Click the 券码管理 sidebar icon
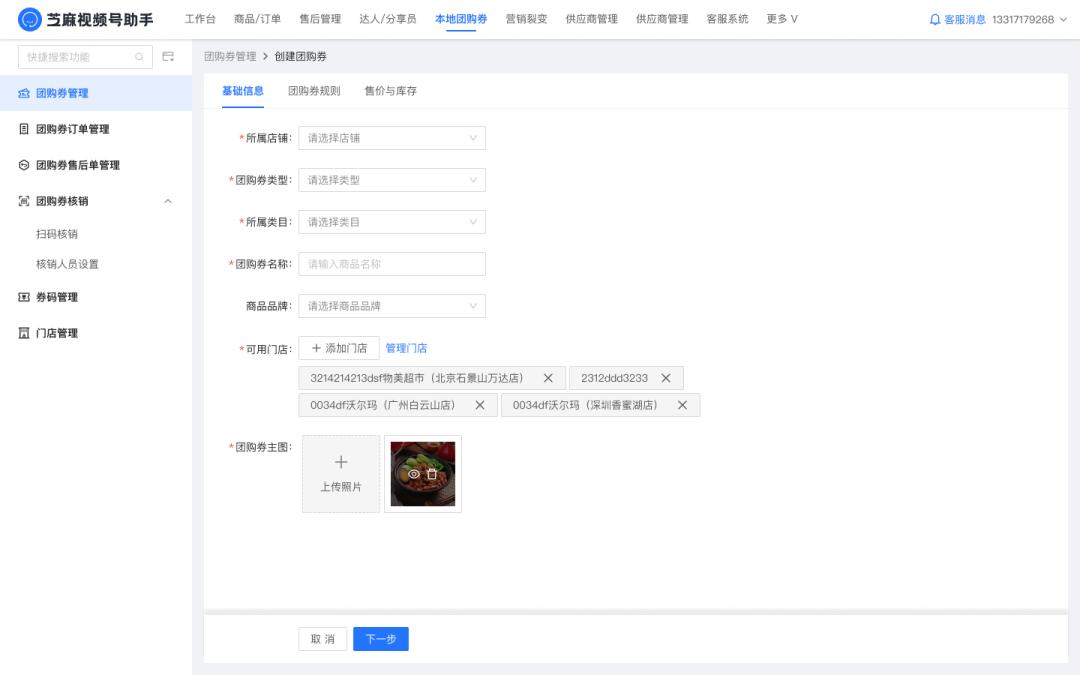Screen dimensions: 1080x675 23,295
